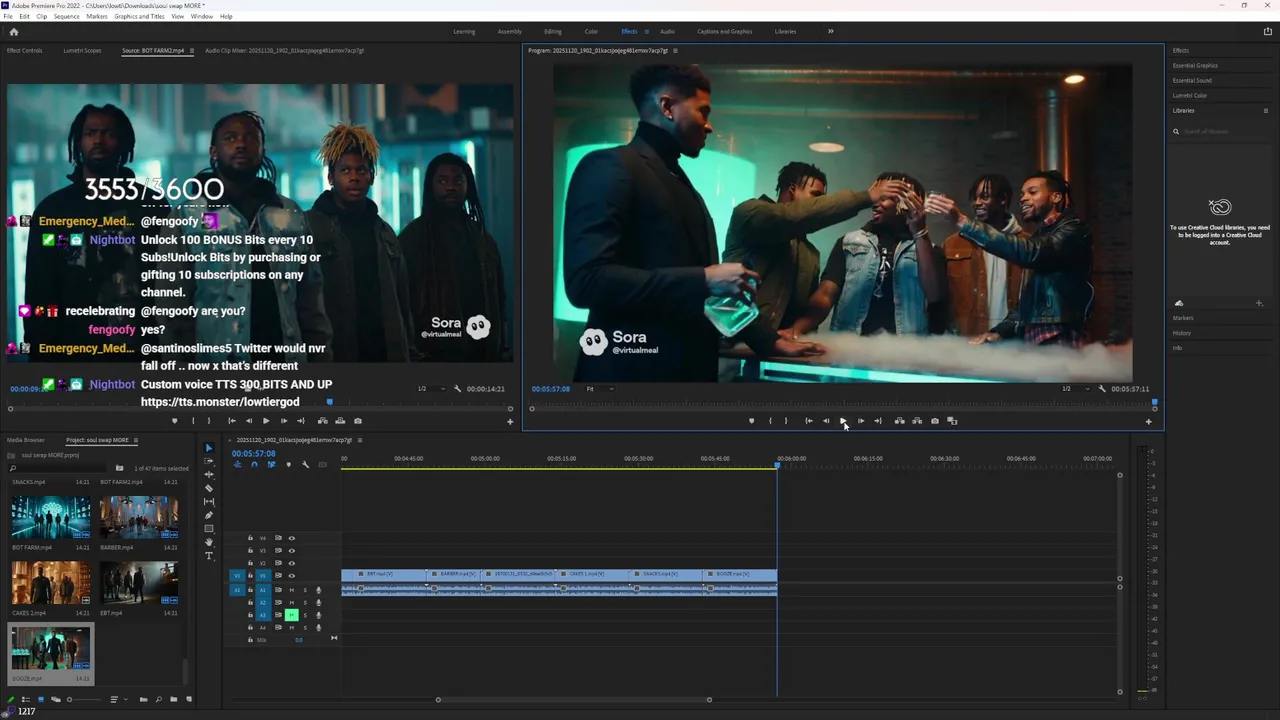Select CAKES 2.mp4 thumbnail in Project panel
This screenshot has width=1280, height=720.
click(x=51, y=582)
